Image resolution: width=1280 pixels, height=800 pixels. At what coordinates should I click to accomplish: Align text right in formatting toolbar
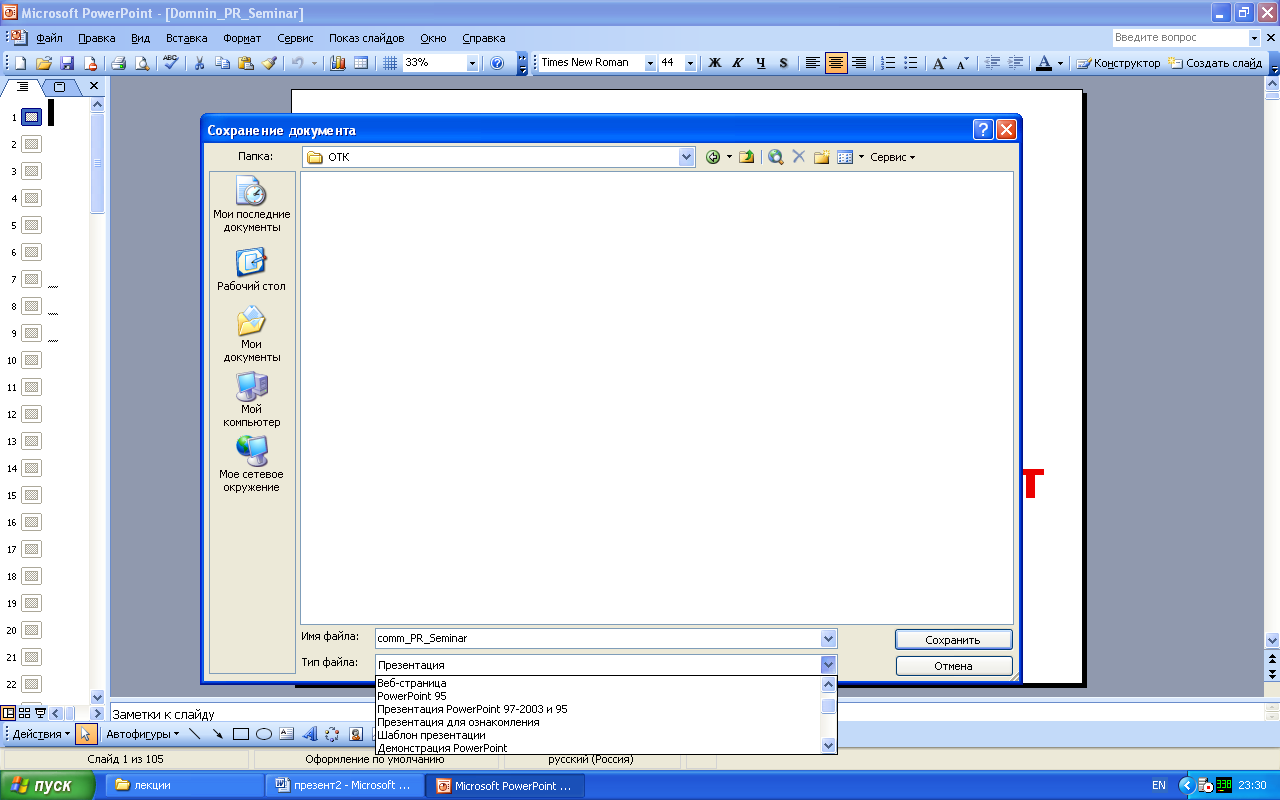[859, 63]
